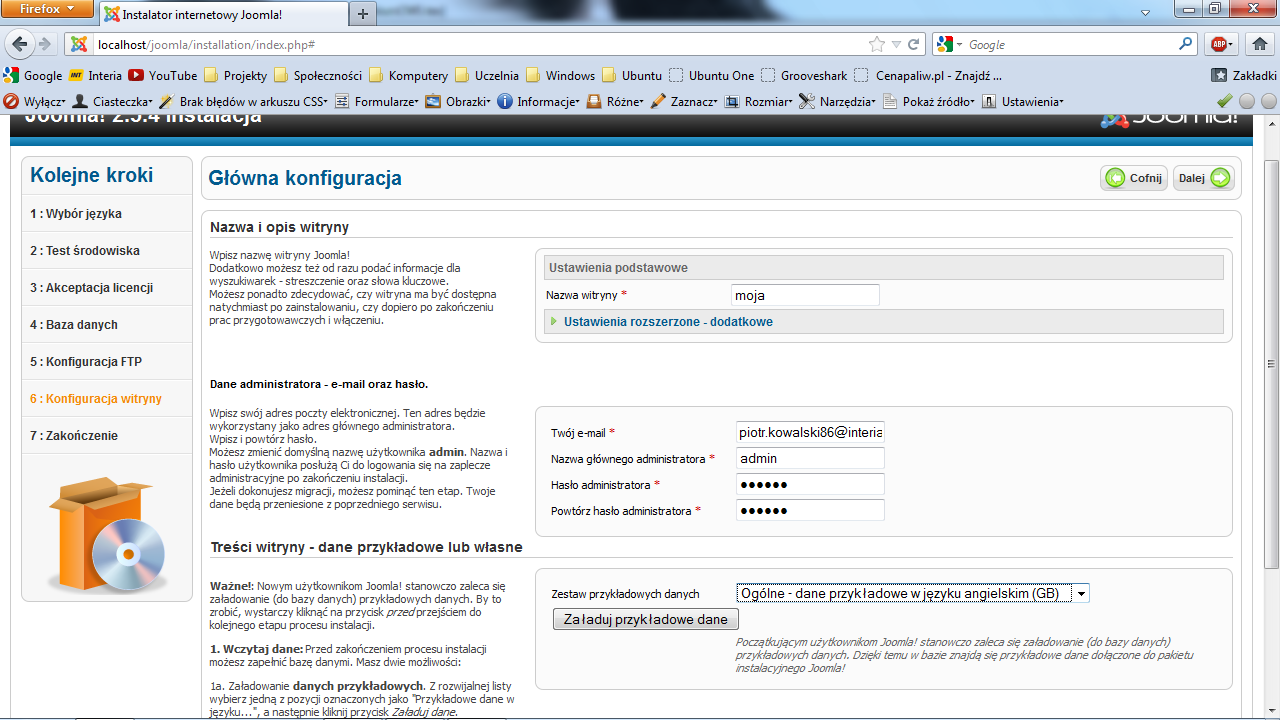This screenshot has width=1280, height=720.
Task: Open the Ciasteczka toolbar menu
Action: pos(112,101)
